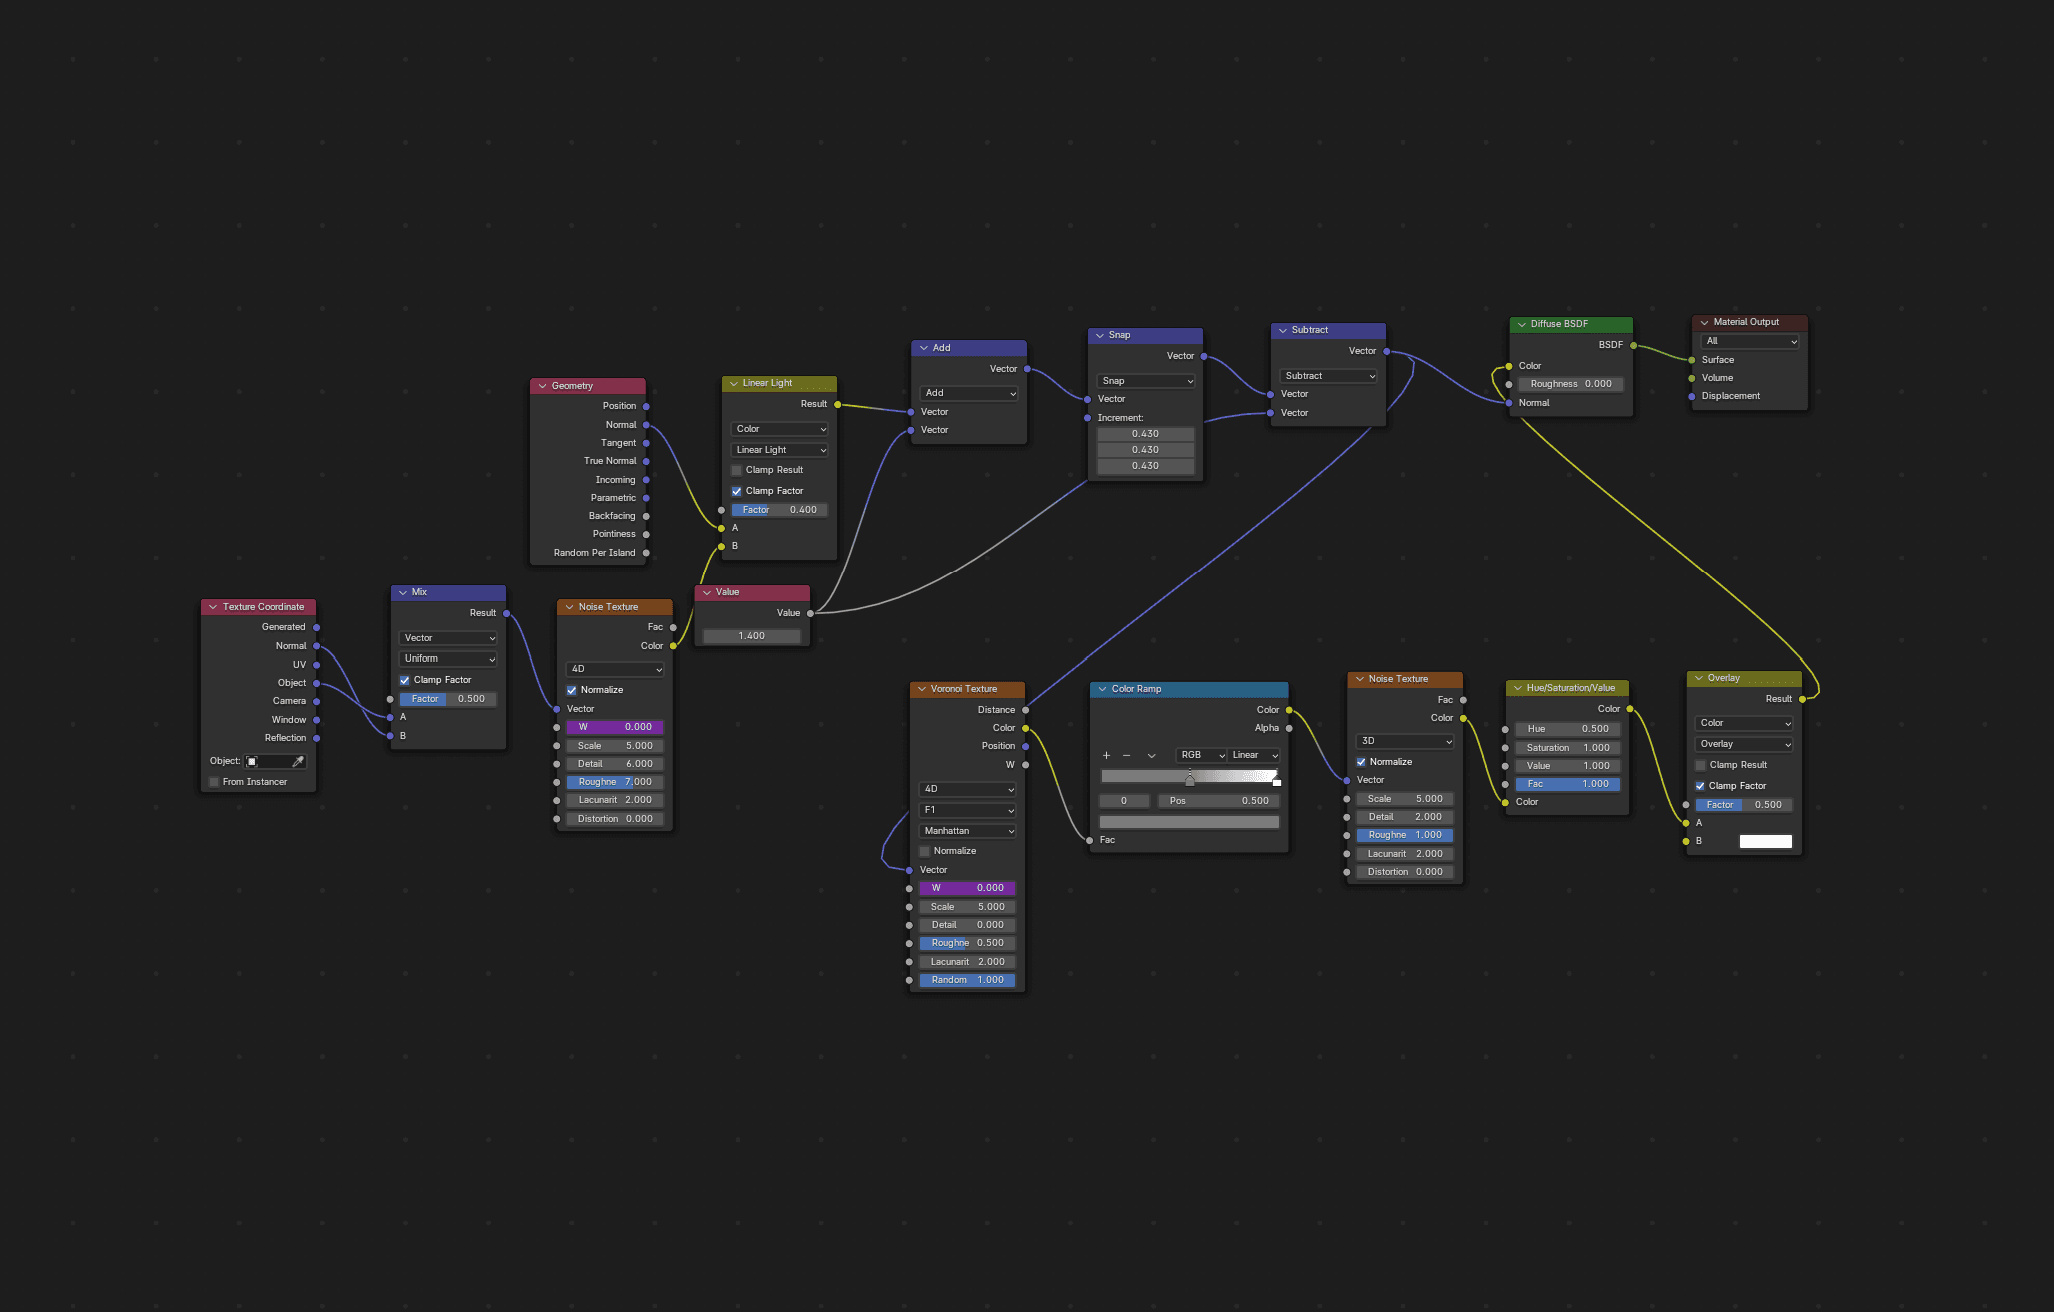Click Voronoi Texture Color output socket
Screen dimensions: 2054x1312
(1025, 728)
